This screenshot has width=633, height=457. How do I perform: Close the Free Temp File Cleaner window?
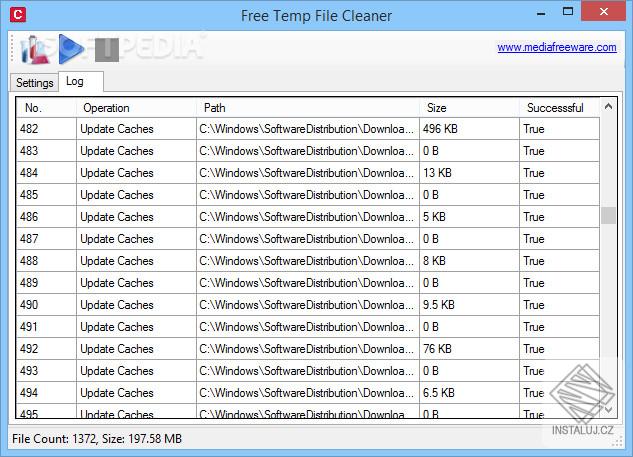pos(604,11)
